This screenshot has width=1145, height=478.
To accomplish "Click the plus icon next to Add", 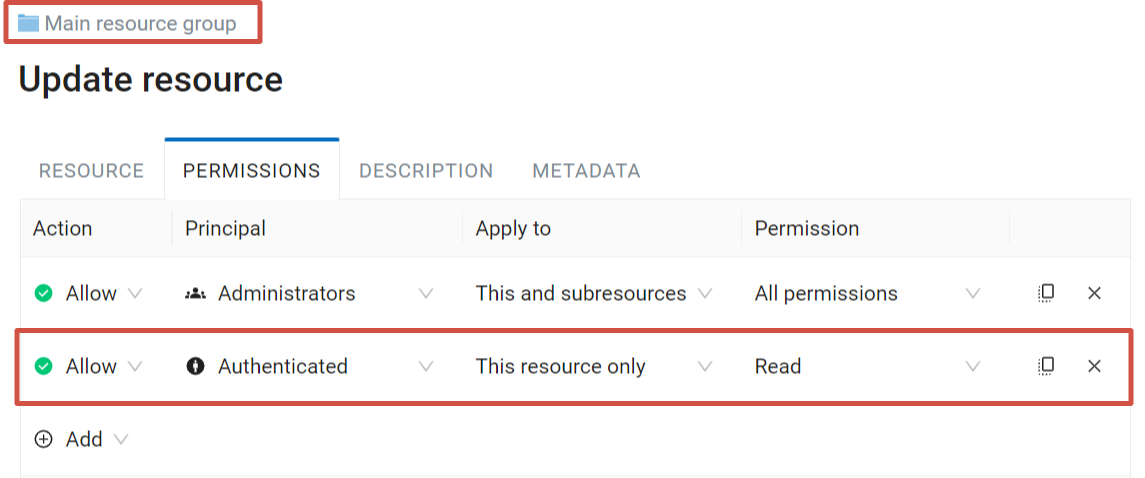I will (x=44, y=439).
